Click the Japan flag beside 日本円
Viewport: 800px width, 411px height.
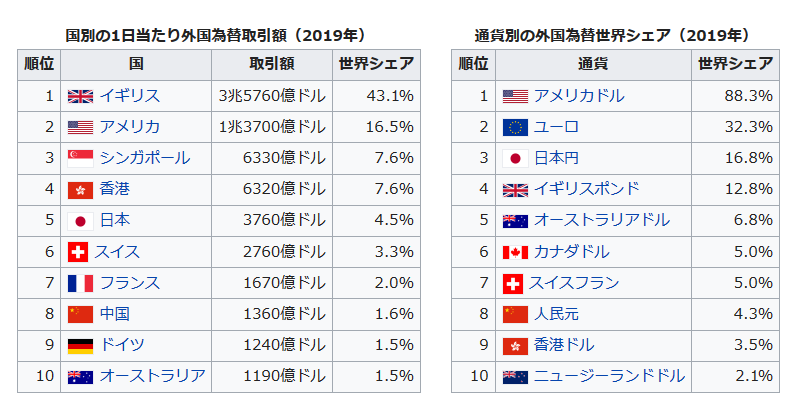point(515,158)
